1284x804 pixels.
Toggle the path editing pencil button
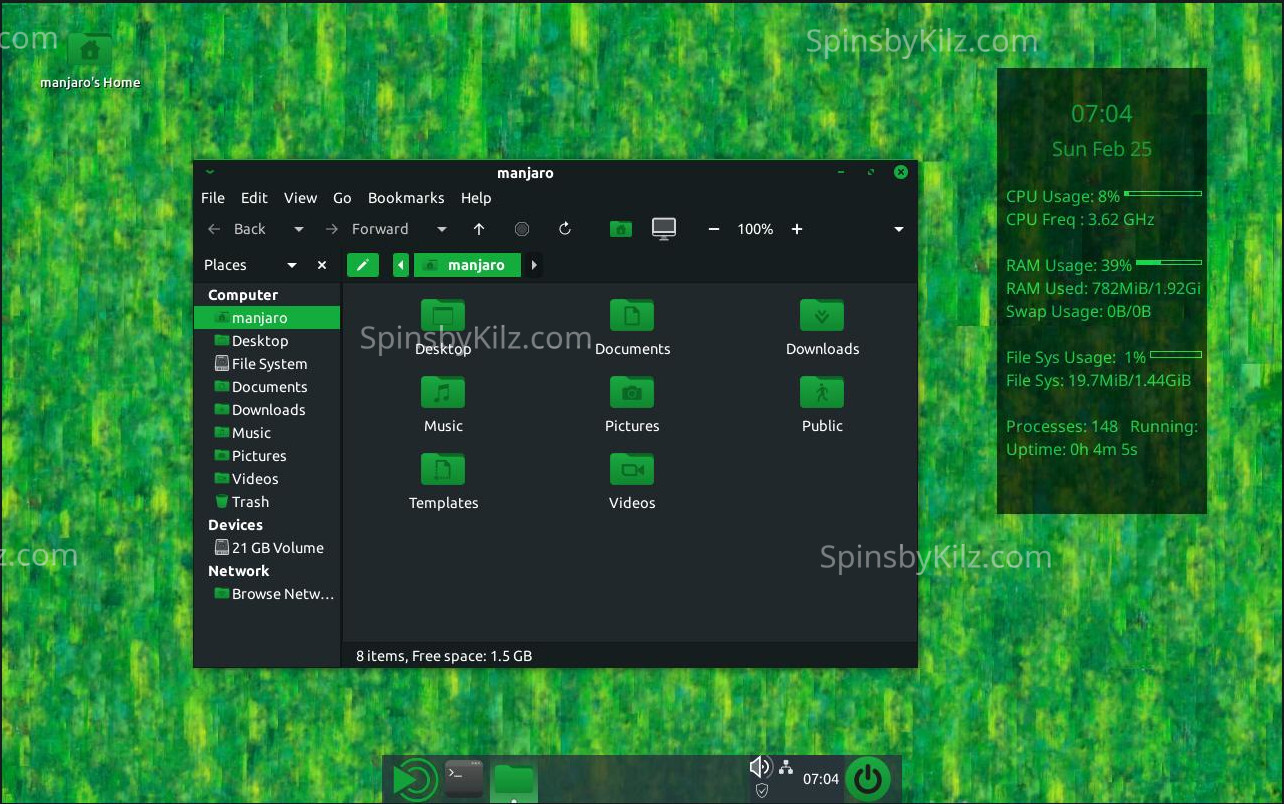tap(362, 264)
